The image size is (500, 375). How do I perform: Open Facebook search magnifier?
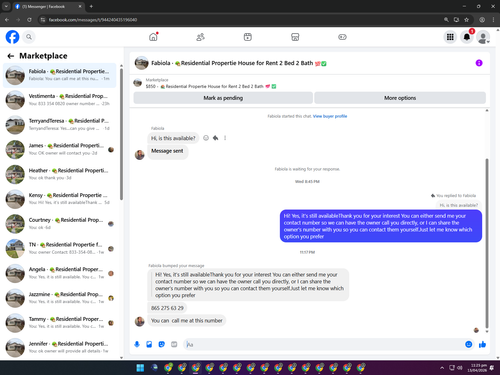tap(29, 37)
